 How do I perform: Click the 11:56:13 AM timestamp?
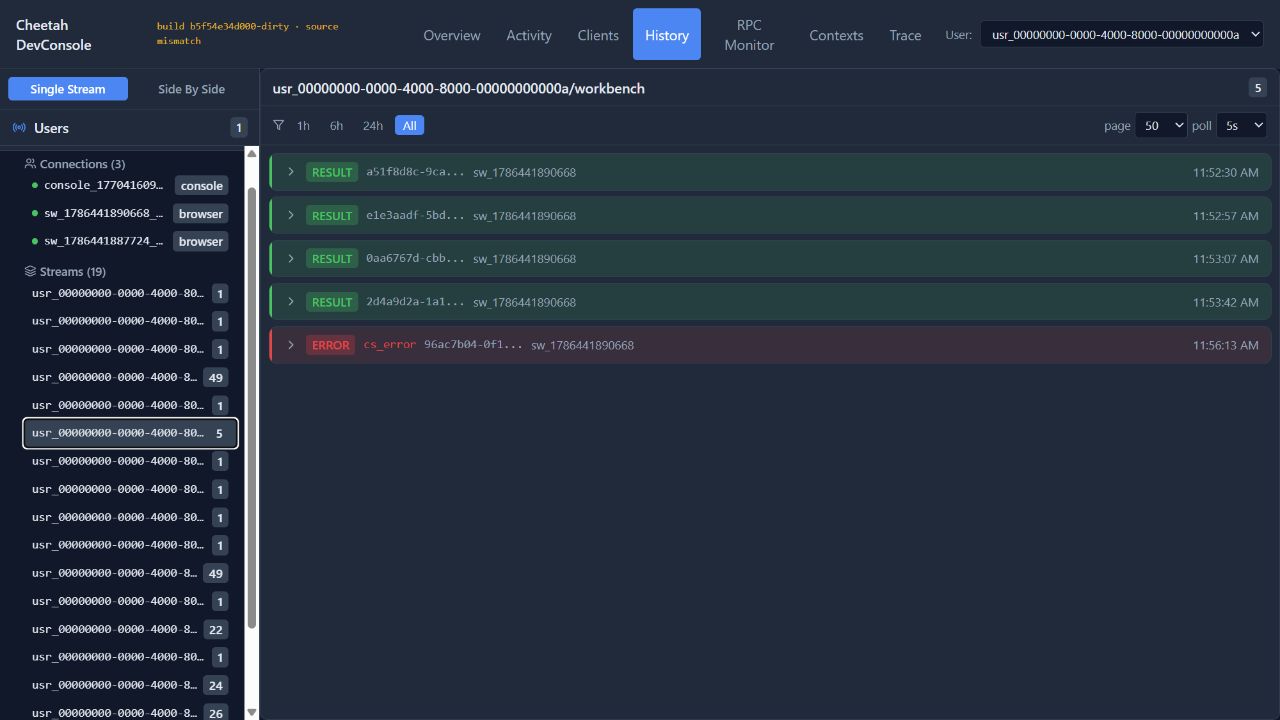click(1225, 345)
